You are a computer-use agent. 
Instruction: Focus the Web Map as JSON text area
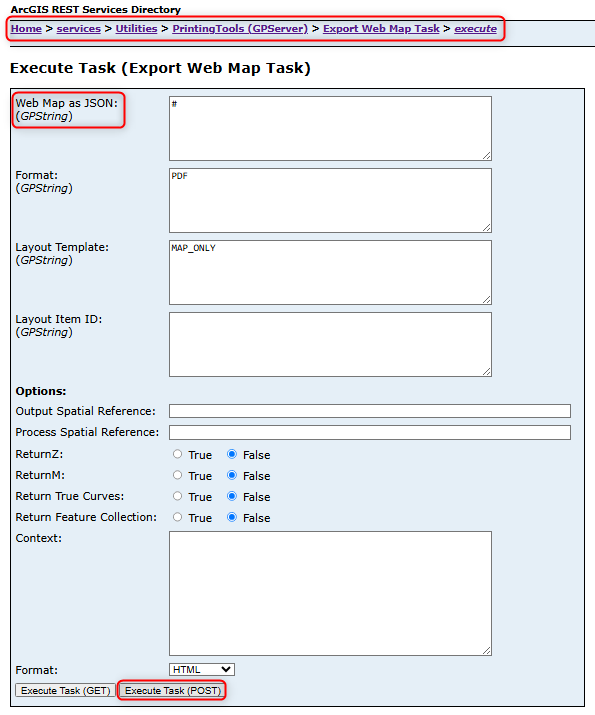click(330, 128)
